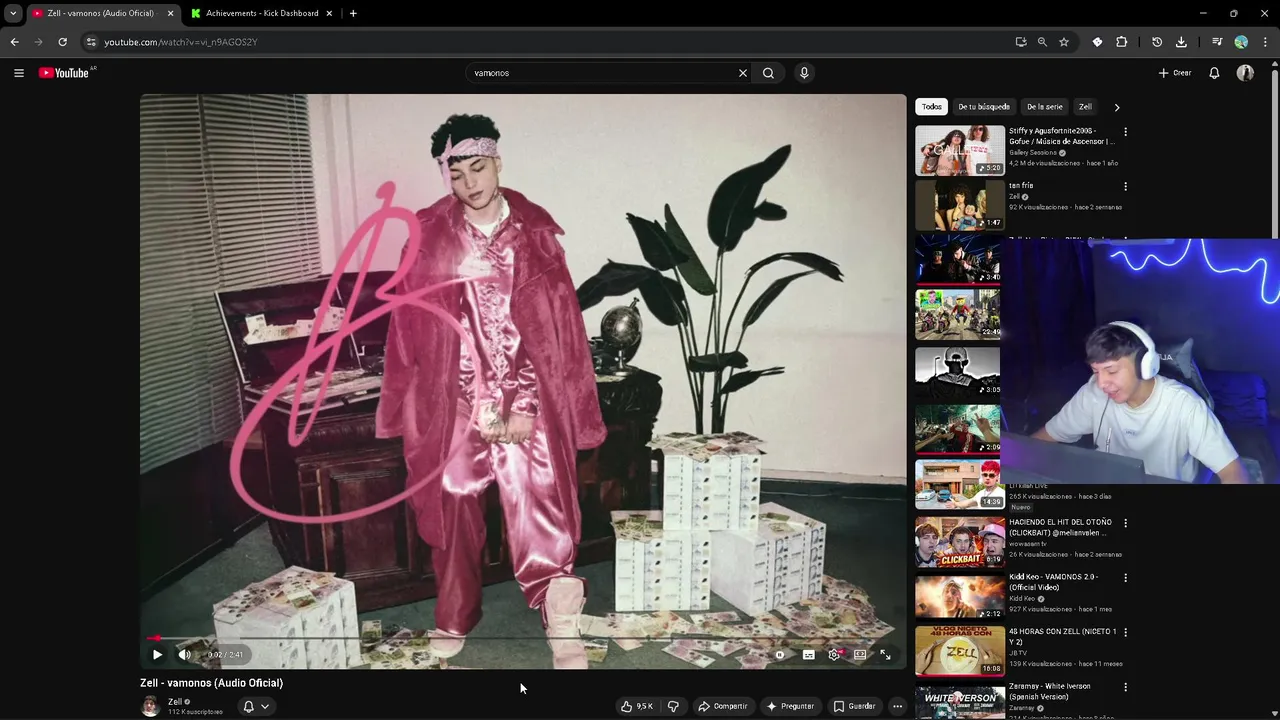Open YouTube notifications bell in header
This screenshot has height=720, width=1280.
[1214, 73]
